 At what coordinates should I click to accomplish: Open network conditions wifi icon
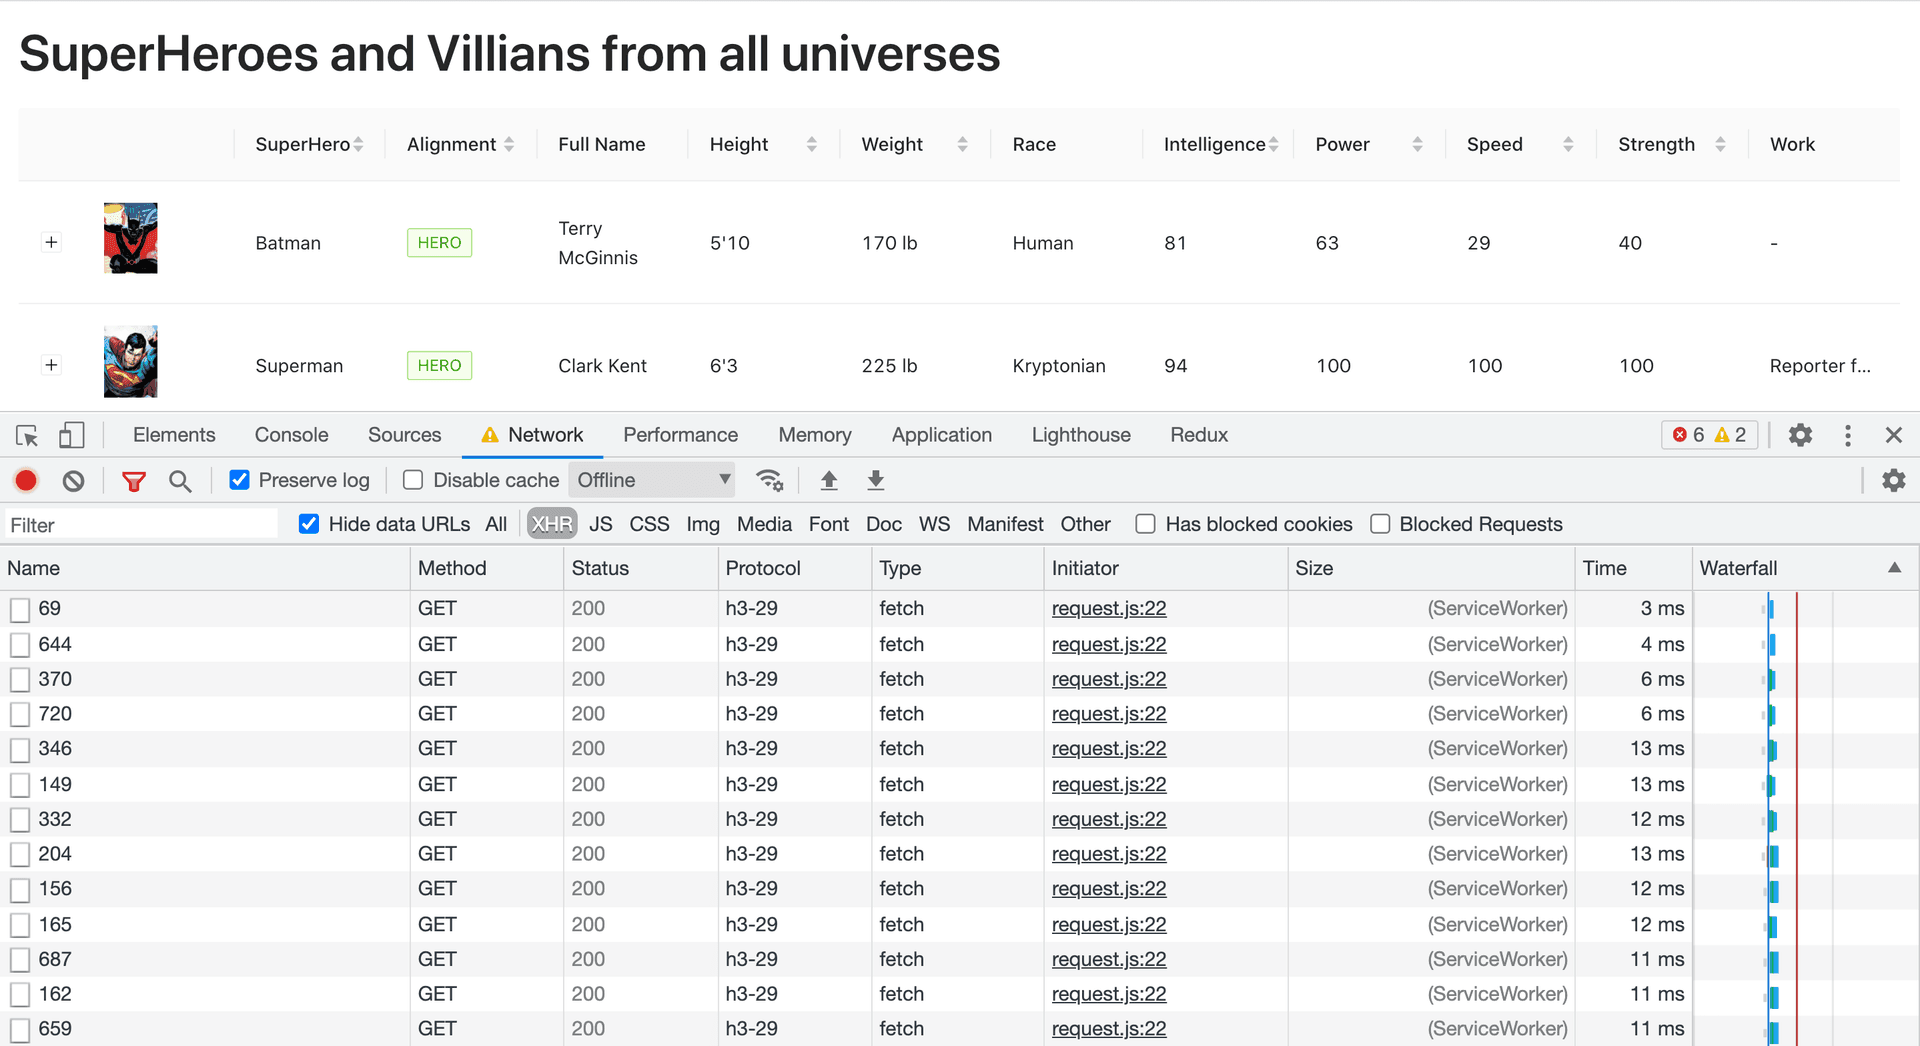click(769, 481)
